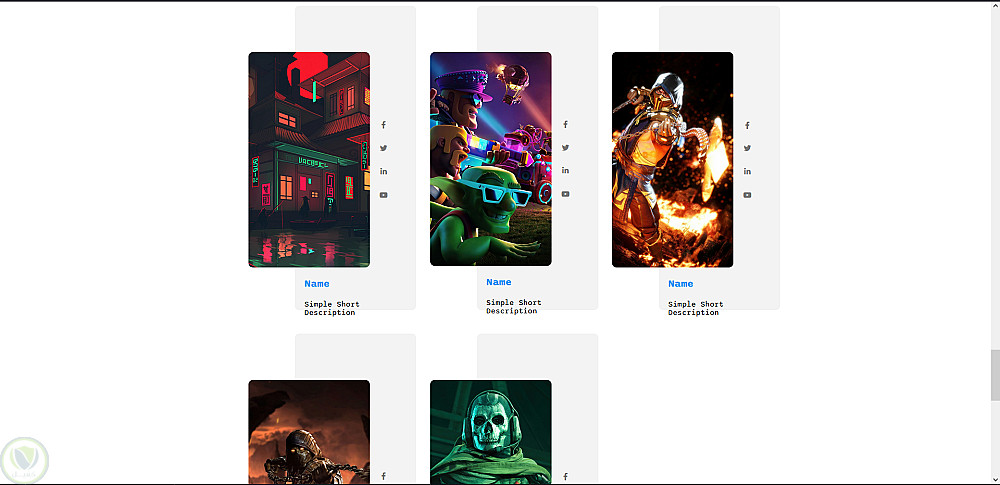Open Facebook icon beside neon street card

pyautogui.click(x=383, y=125)
